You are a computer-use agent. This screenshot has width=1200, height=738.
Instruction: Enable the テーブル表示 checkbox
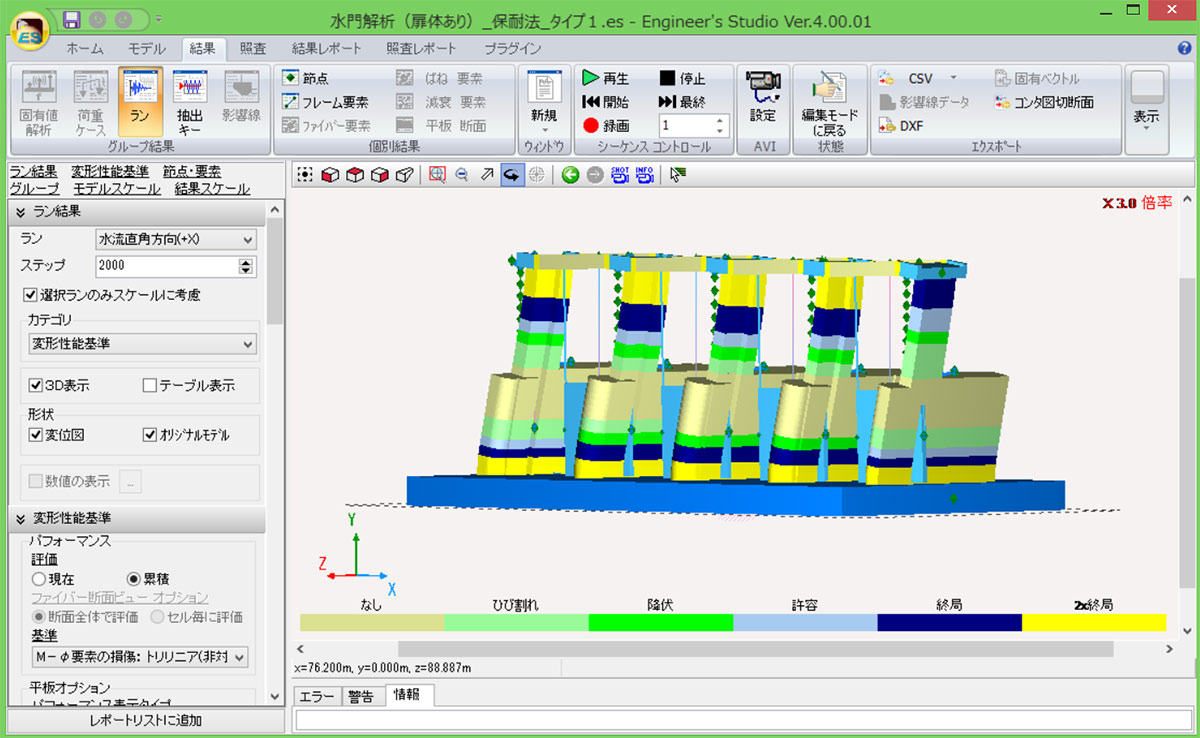(150, 385)
